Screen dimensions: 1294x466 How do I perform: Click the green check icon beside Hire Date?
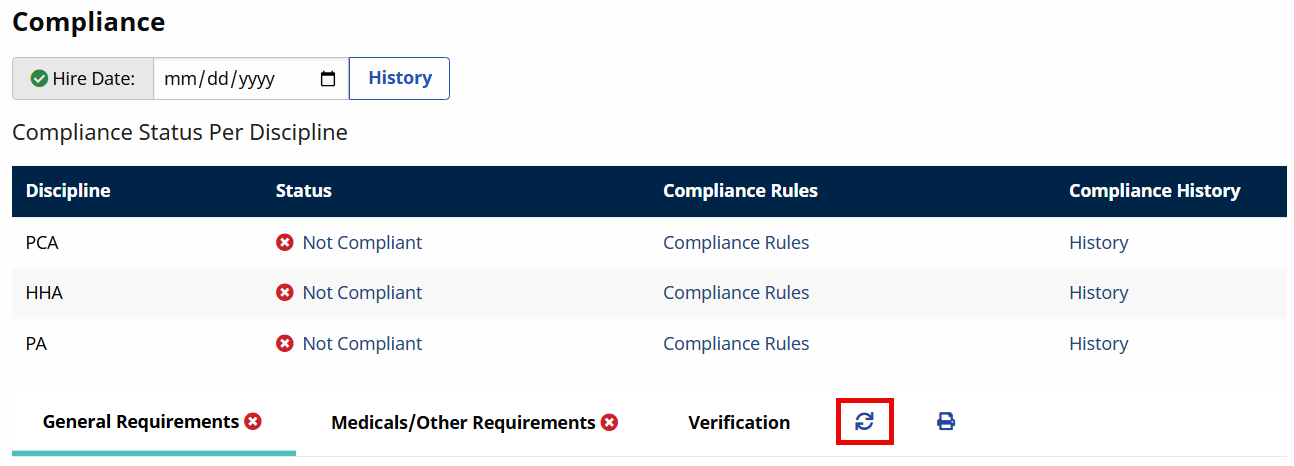pos(39,79)
